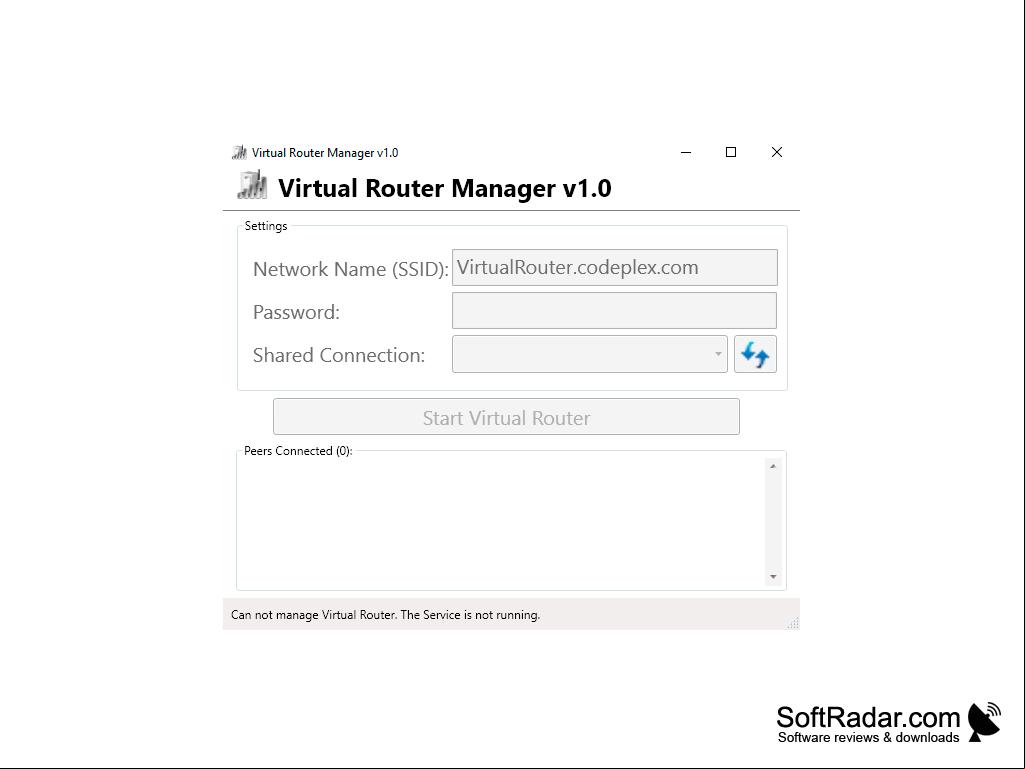Click the "Password:" label
This screenshot has width=1025, height=769.
pyautogui.click(x=296, y=312)
